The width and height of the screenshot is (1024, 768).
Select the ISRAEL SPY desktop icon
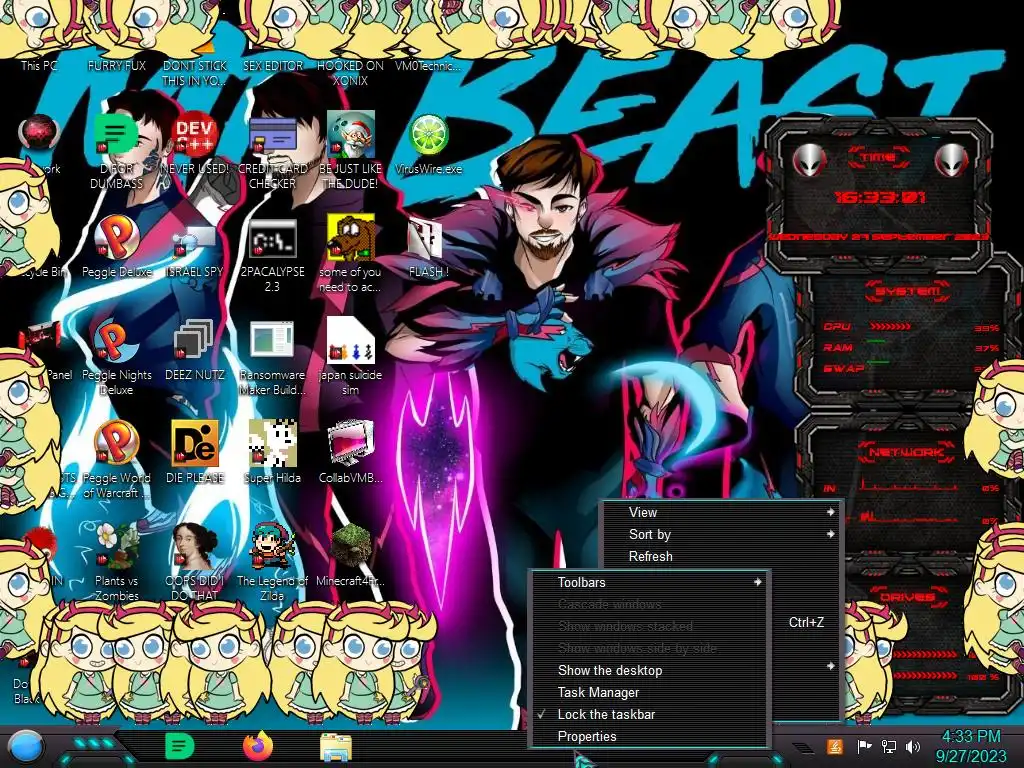(x=194, y=242)
